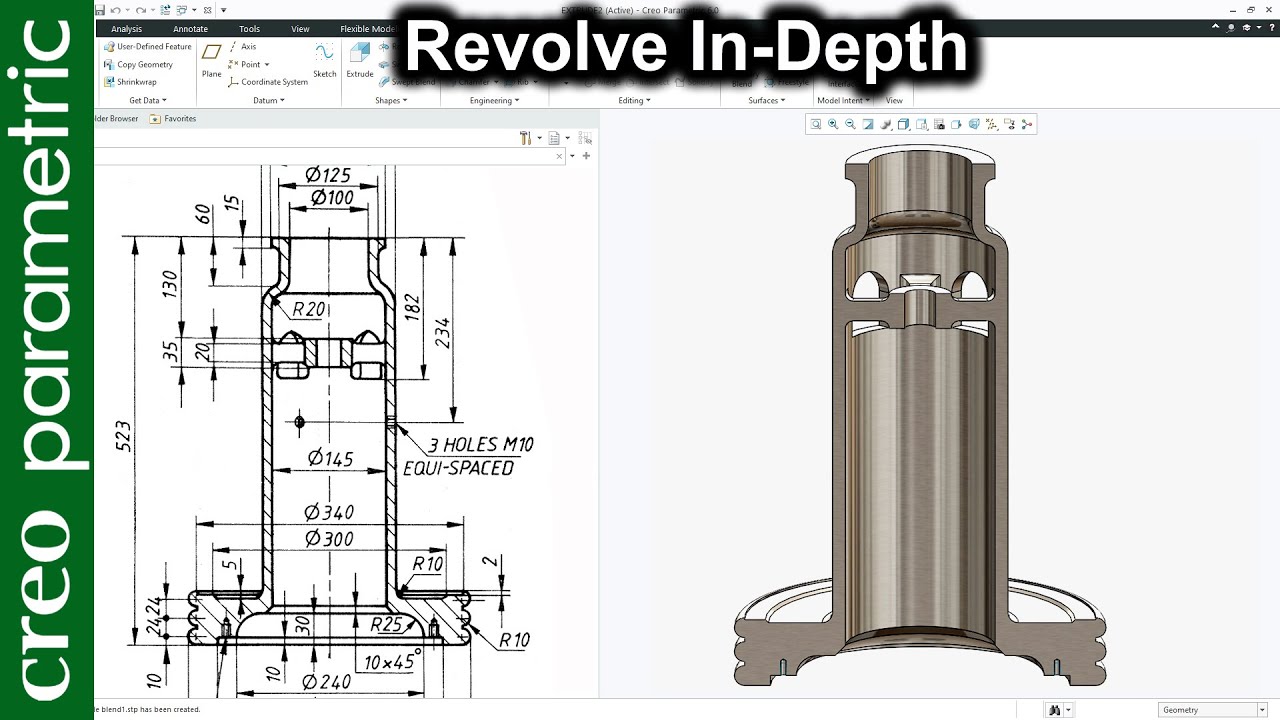Expand the Shapes group menu
The width and height of the screenshot is (1280, 720).
391,100
